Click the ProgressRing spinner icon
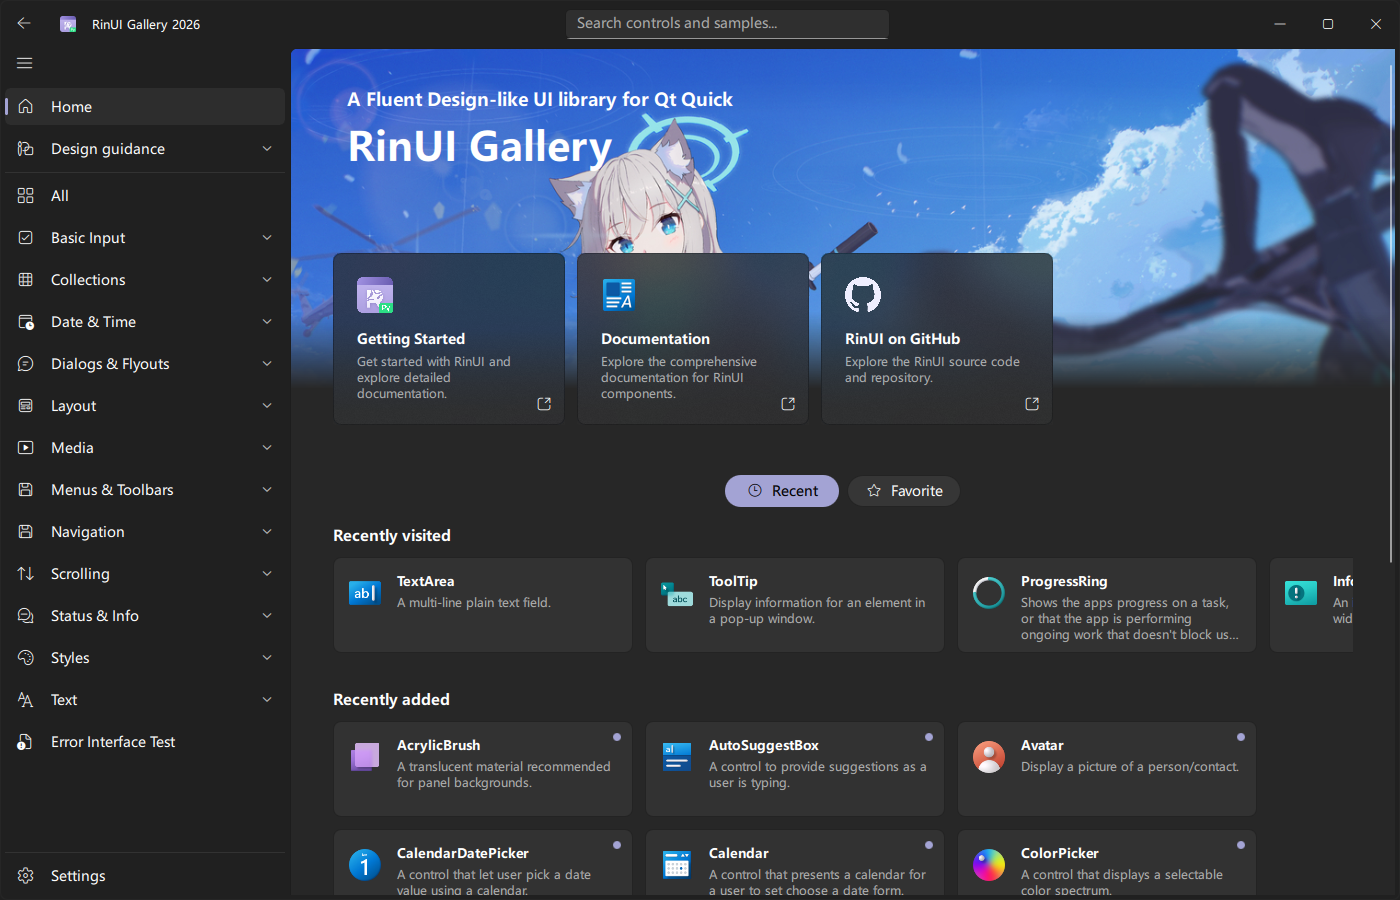This screenshot has width=1400, height=900. [x=989, y=593]
